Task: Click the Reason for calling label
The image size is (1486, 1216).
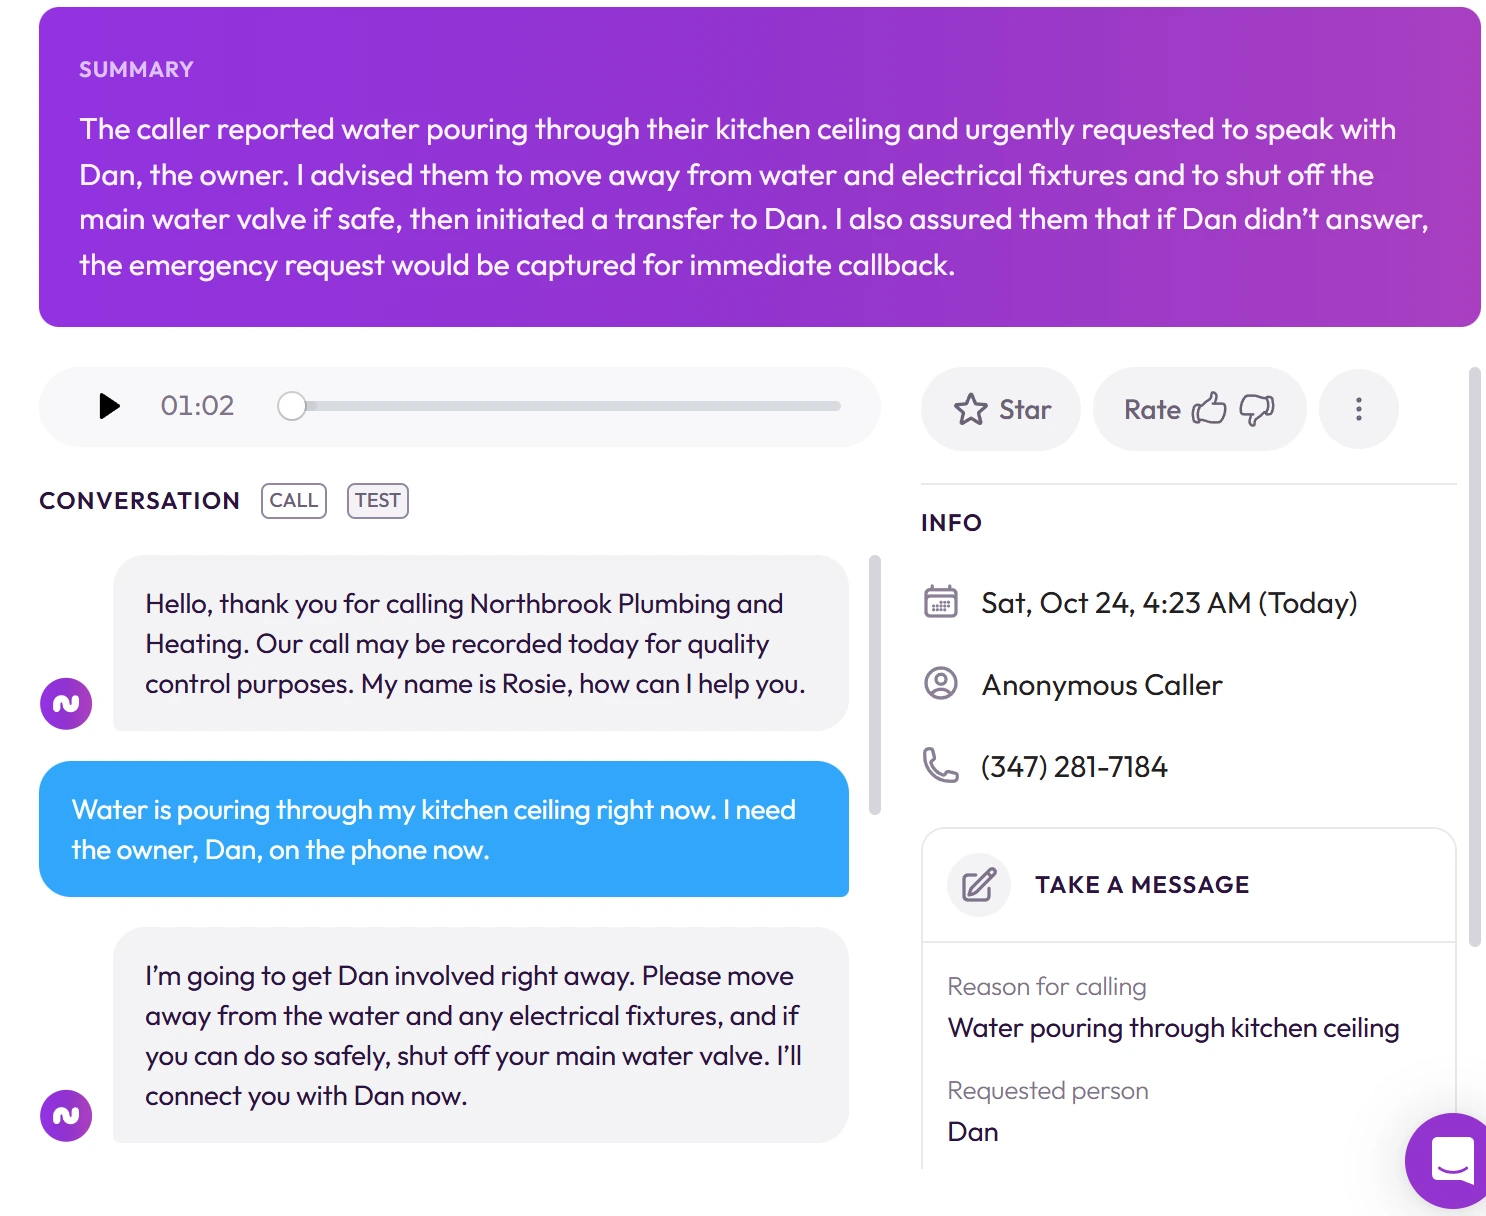Action: 1047,987
